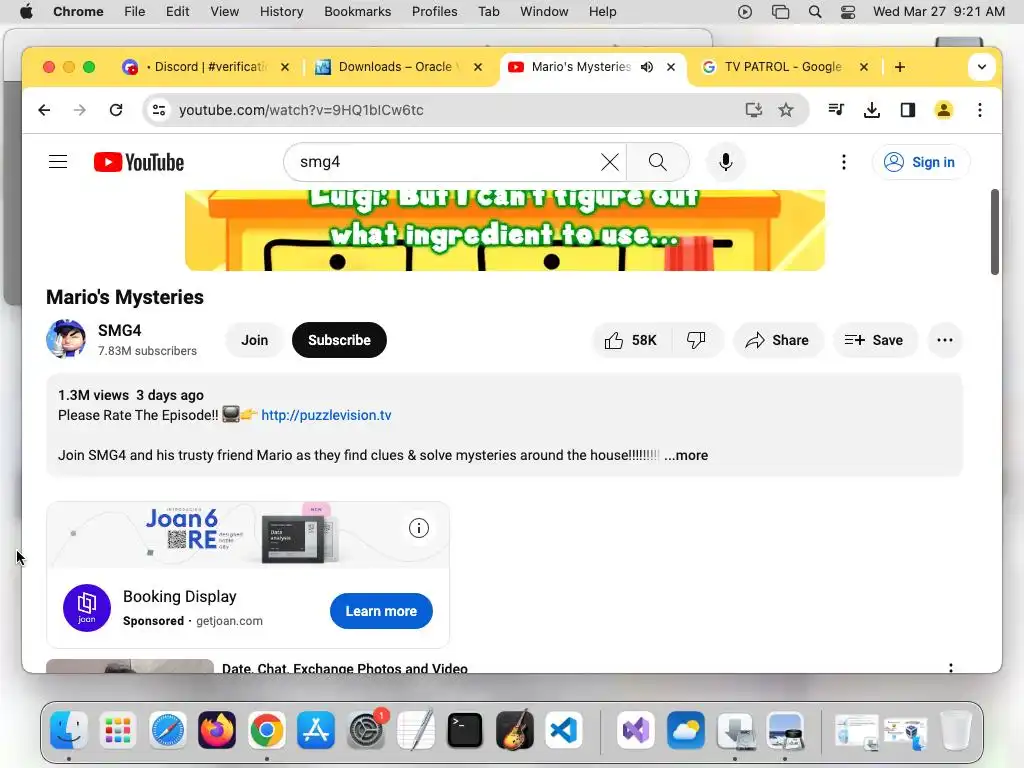Click the ad info circle icon

point(419,528)
